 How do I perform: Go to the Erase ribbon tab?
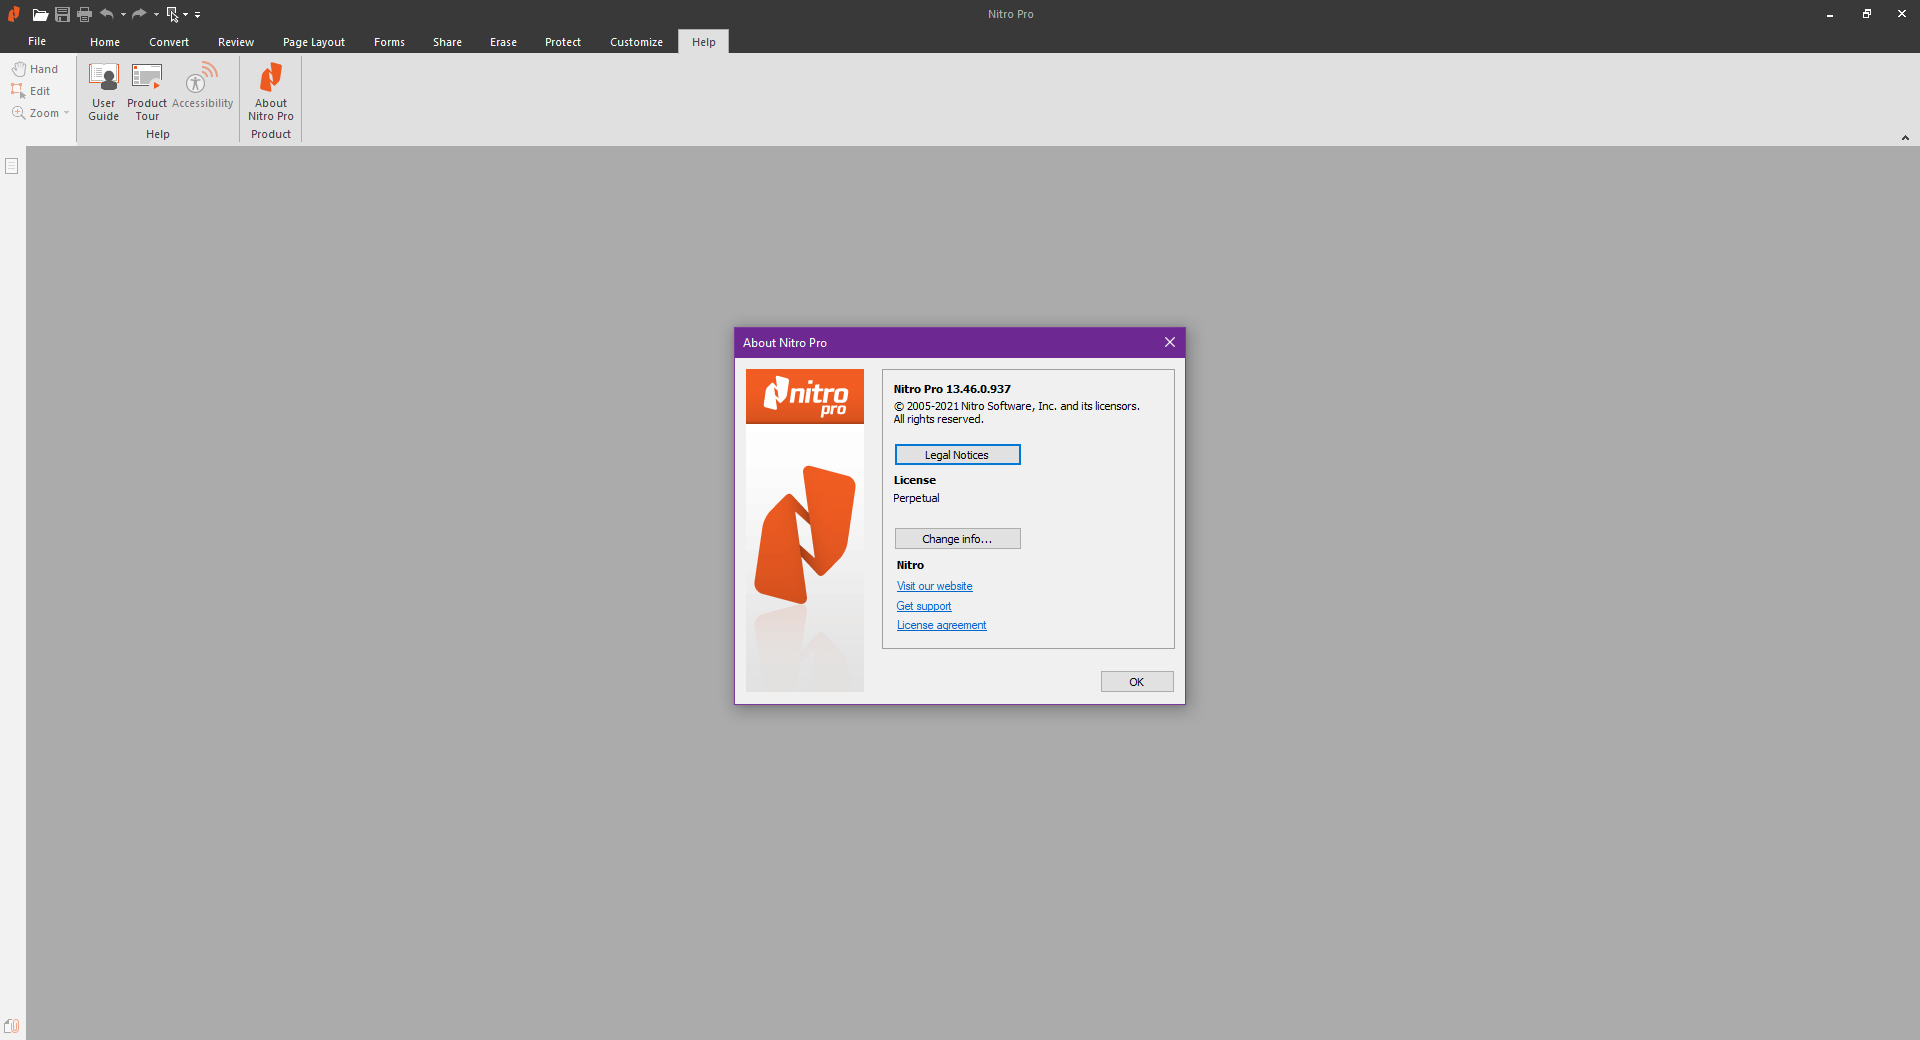coord(504,42)
